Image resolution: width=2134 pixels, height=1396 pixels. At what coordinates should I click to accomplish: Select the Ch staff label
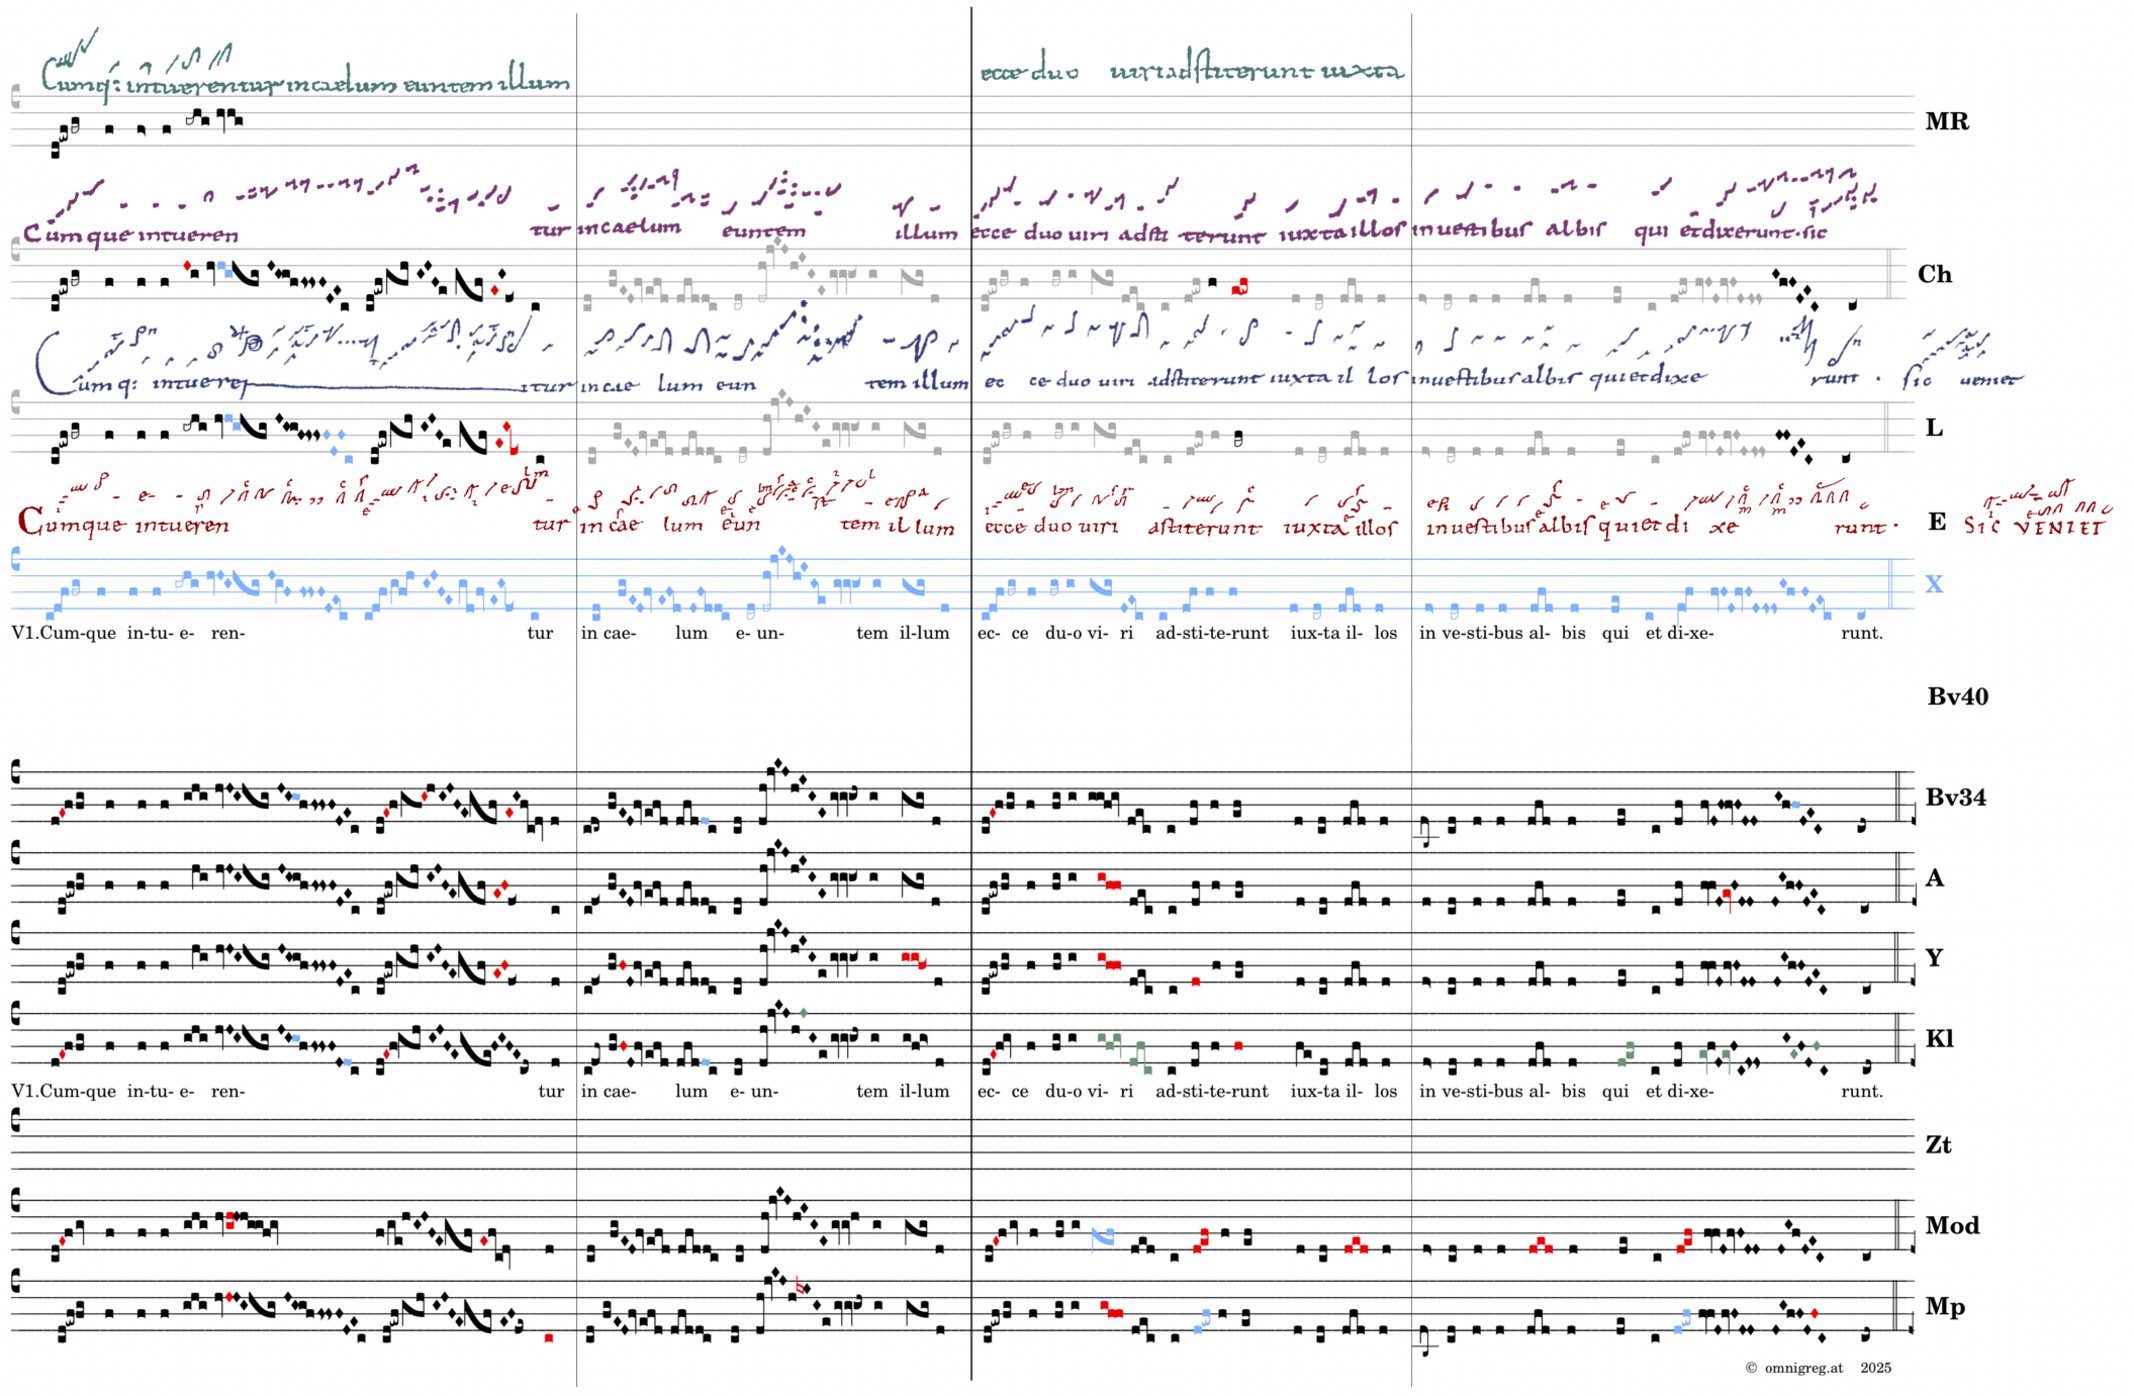1934,275
